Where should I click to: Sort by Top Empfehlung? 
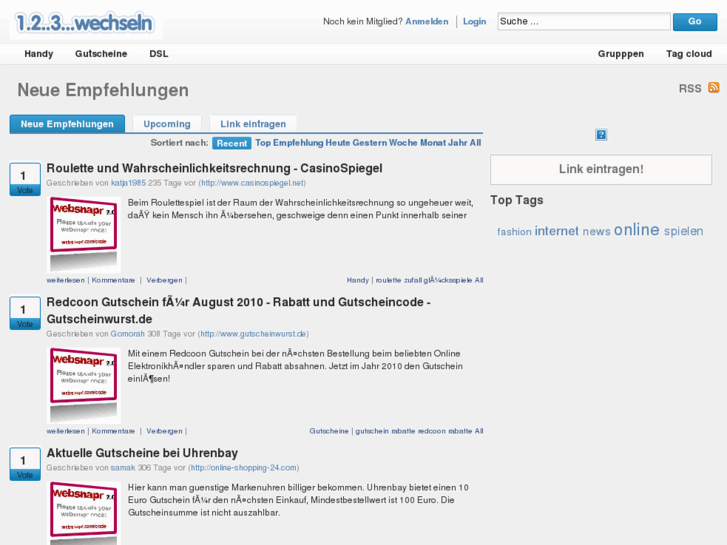coord(289,143)
